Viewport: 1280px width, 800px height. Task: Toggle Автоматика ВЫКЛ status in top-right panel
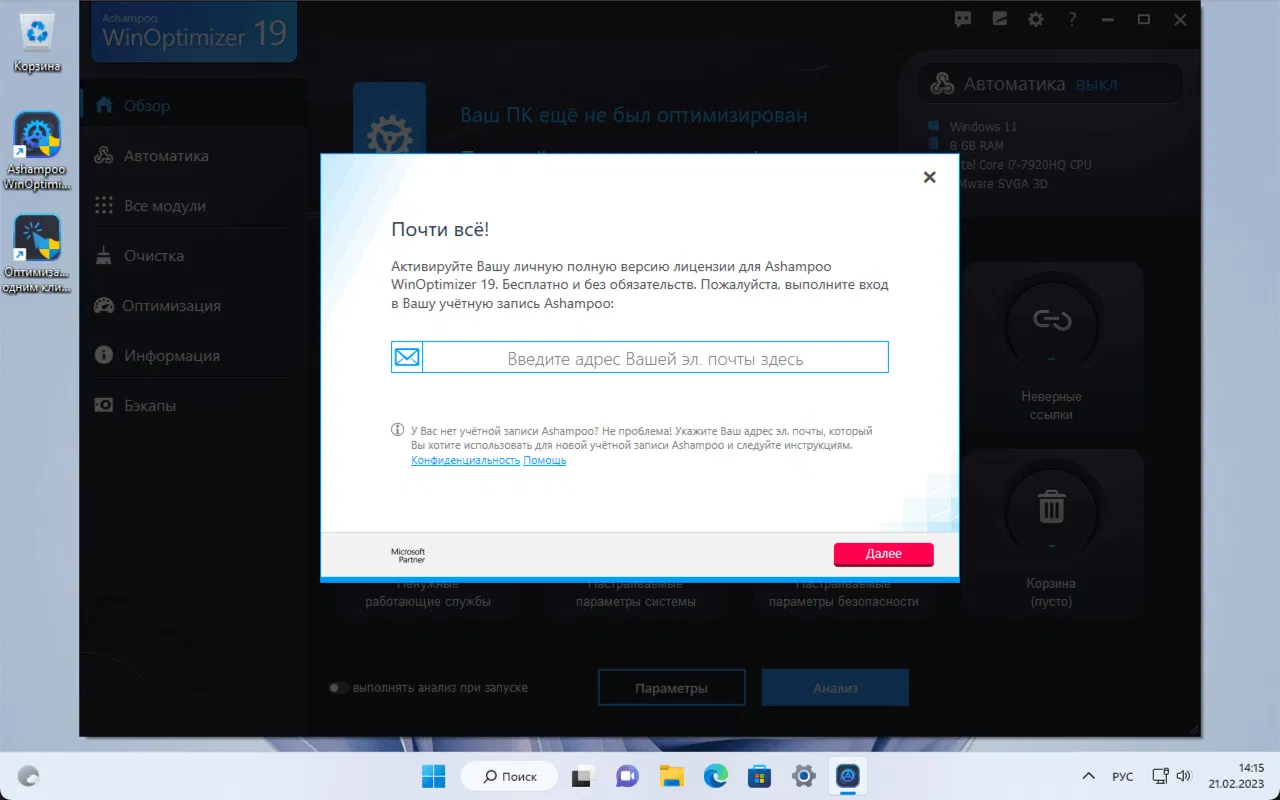point(1050,84)
